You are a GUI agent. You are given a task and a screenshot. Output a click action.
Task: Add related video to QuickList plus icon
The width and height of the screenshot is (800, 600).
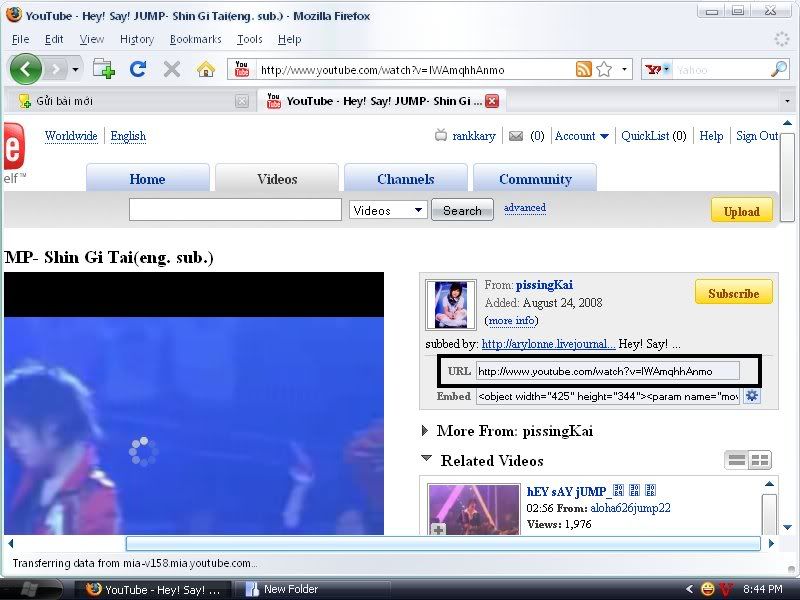click(x=438, y=530)
